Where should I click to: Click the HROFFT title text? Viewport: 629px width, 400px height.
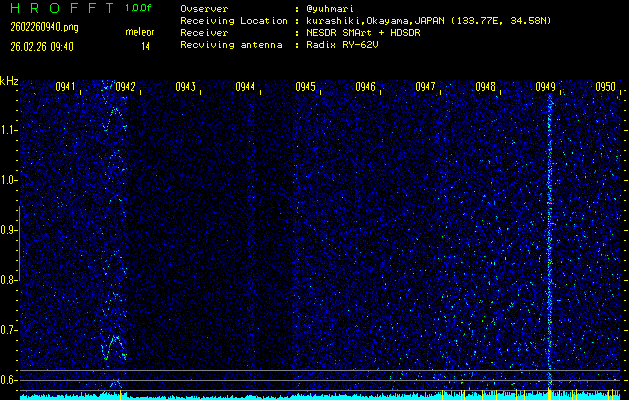pyautogui.click(x=63, y=8)
